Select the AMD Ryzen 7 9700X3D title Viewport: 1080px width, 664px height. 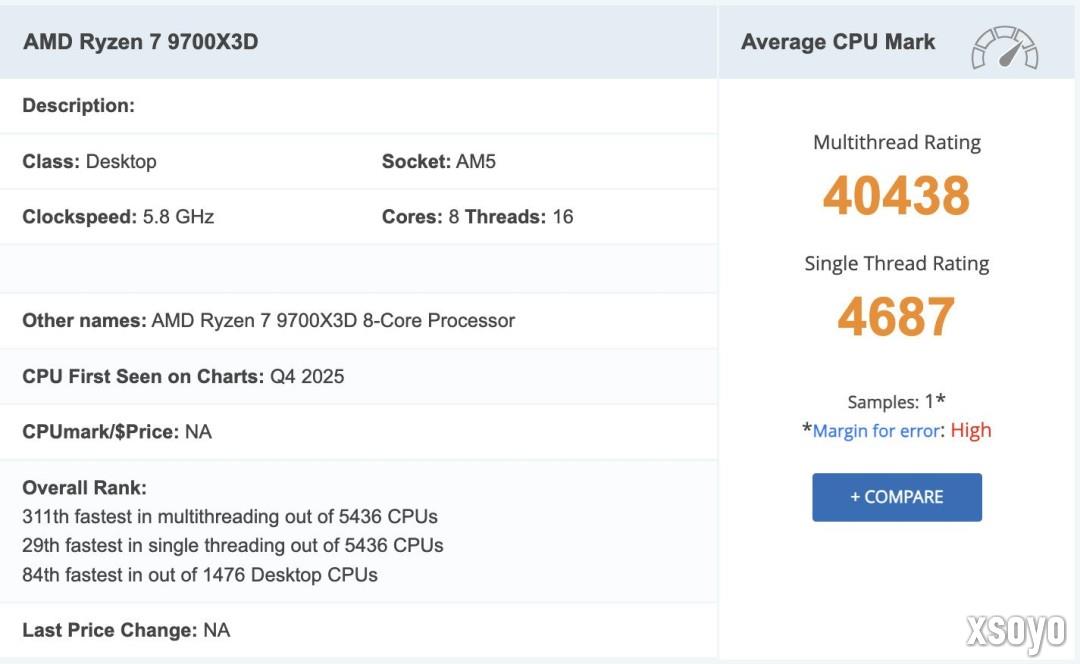click(x=142, y=42)
